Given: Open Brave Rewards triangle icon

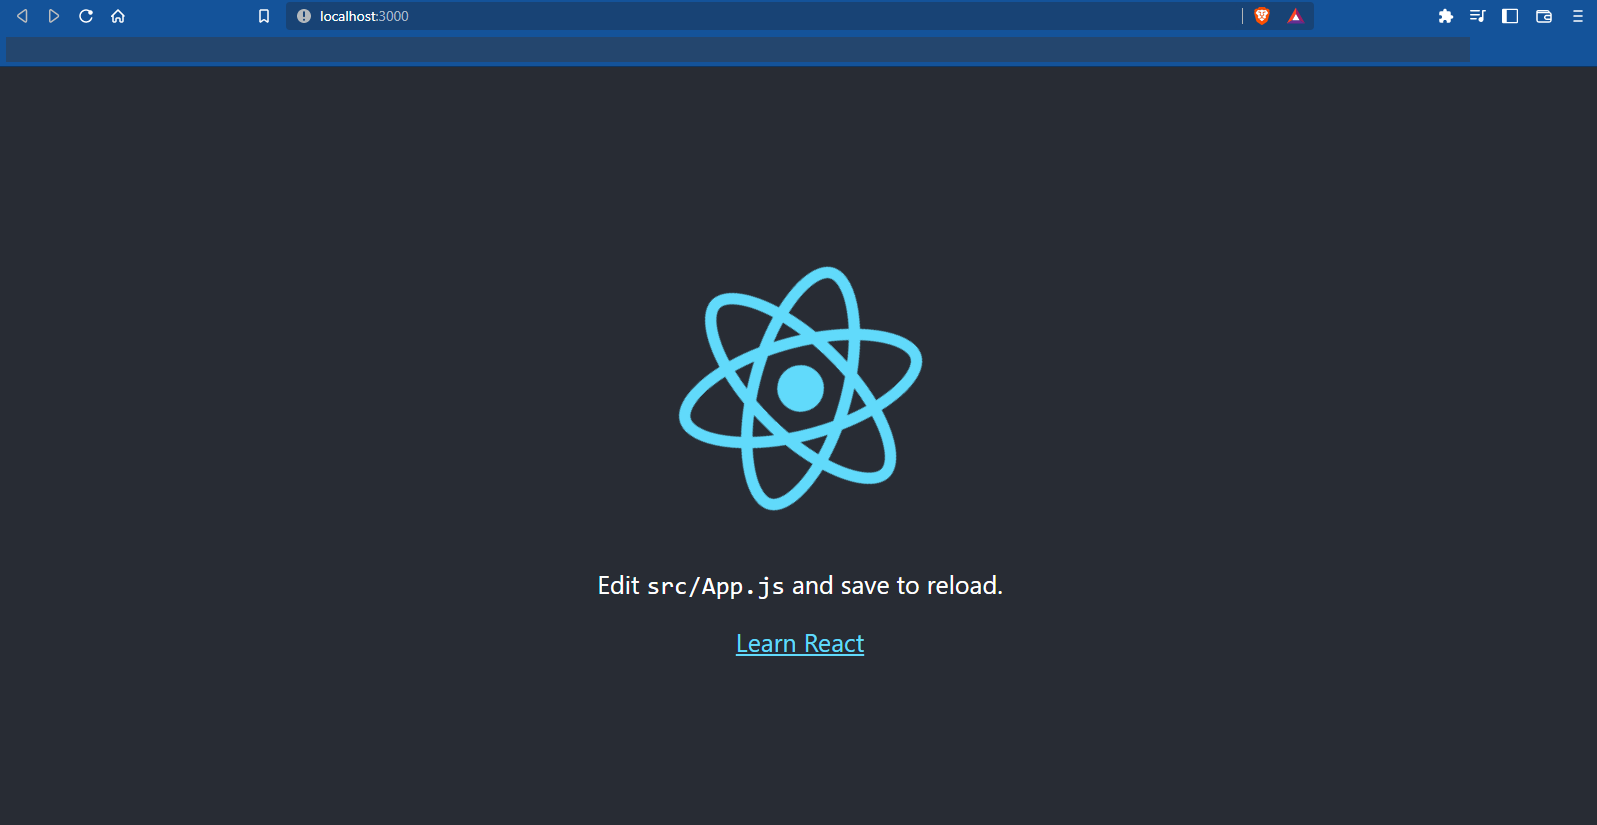Looking at the screenshot, I should point(1295,16).
